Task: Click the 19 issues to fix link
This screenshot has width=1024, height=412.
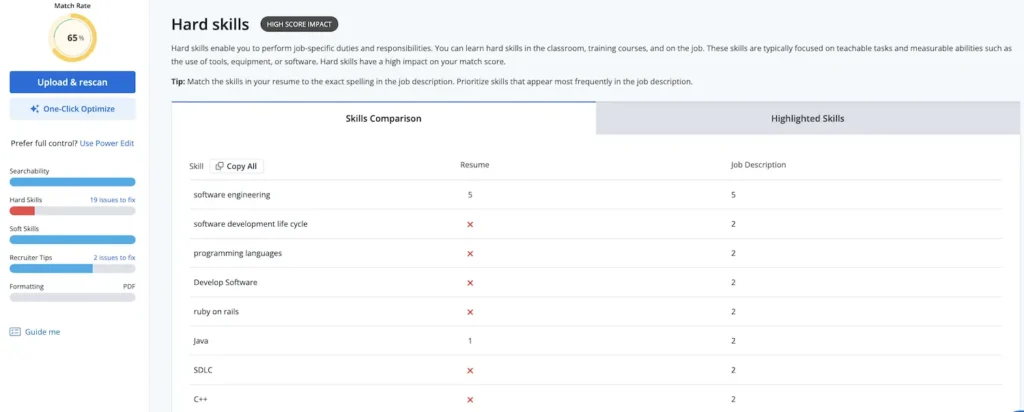Action: click(x=112, y=200)
